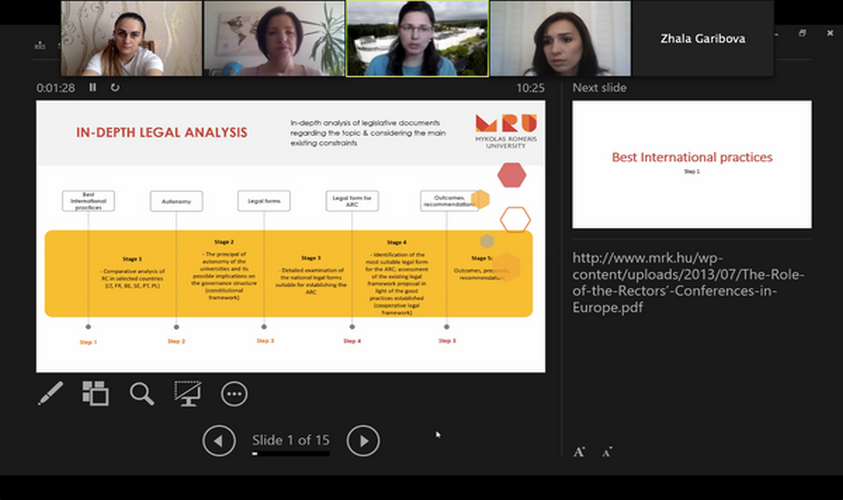Open the pen and laser pointer tools
This screenshot has width=843, height=500.
pyautogui.click(x=50, y=393)
